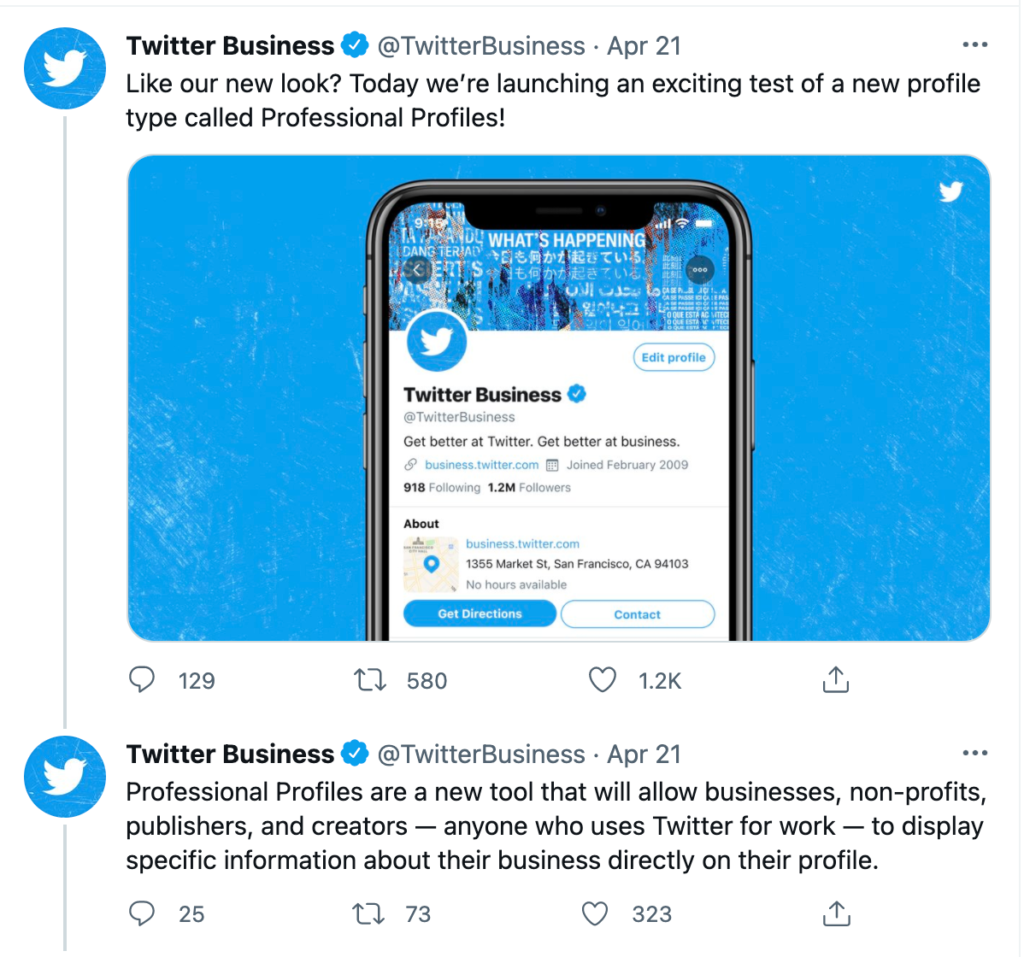Click the Contact button in the embedded image
Screen dimensions: 1024x957
tap(637, 614)
